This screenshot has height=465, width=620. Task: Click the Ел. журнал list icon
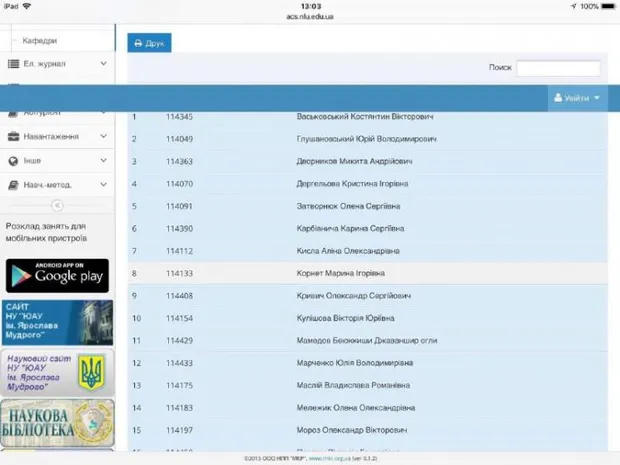tap(13, 64)
